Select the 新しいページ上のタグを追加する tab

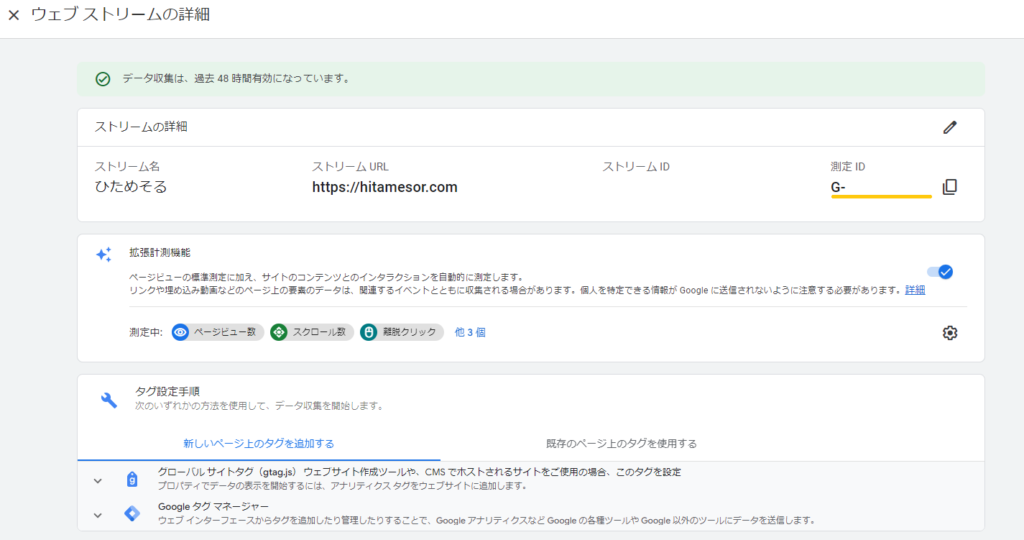pyautogui.click(x=258, y=443)
